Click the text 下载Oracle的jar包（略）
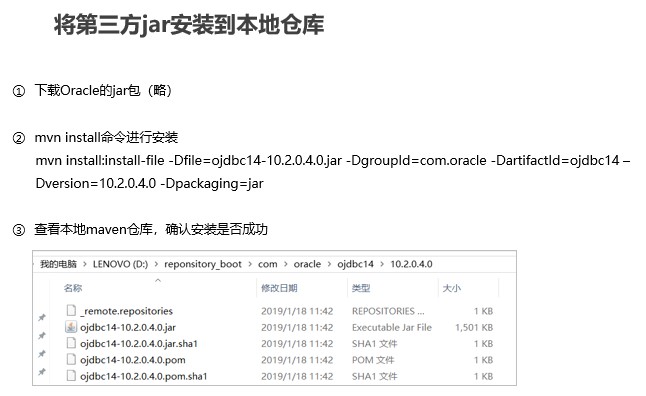 coord(103,90)
